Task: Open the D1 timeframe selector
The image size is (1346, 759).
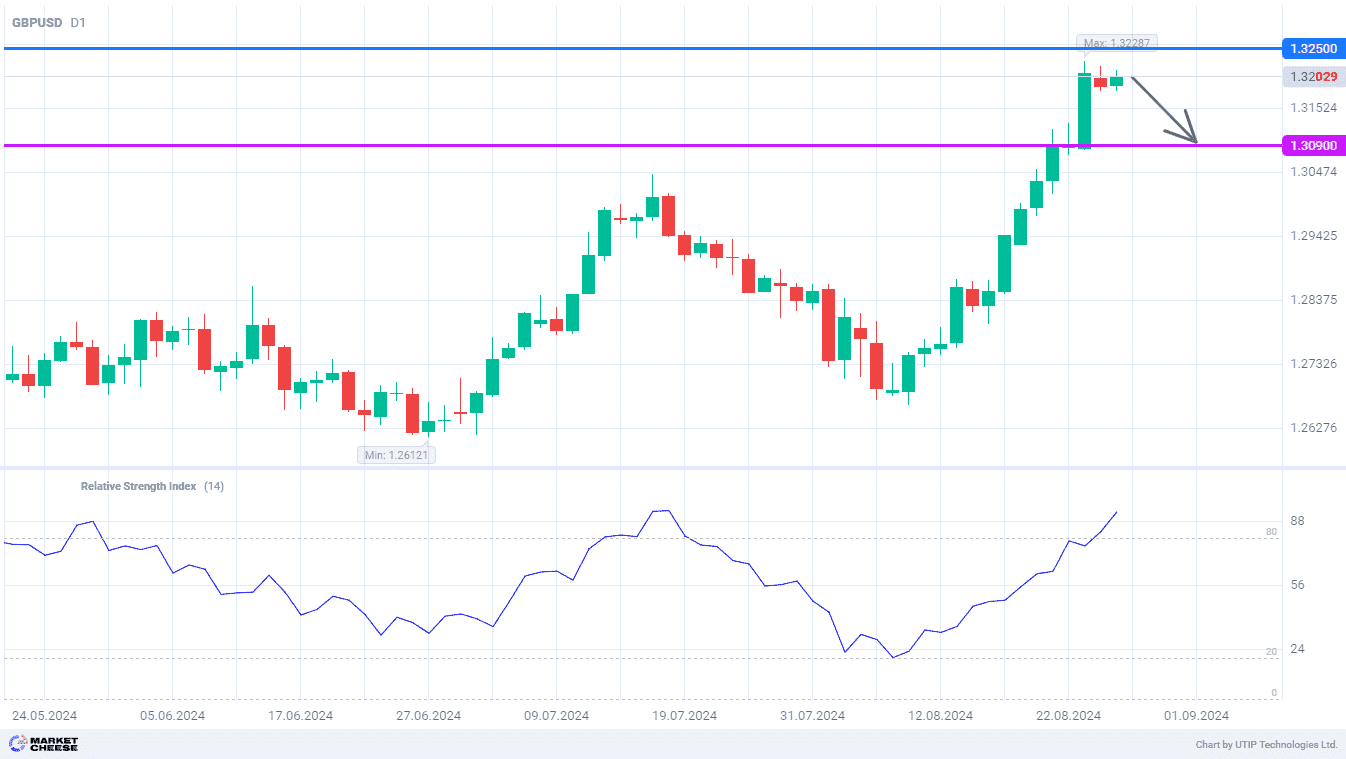Action: tap(78, 22)
